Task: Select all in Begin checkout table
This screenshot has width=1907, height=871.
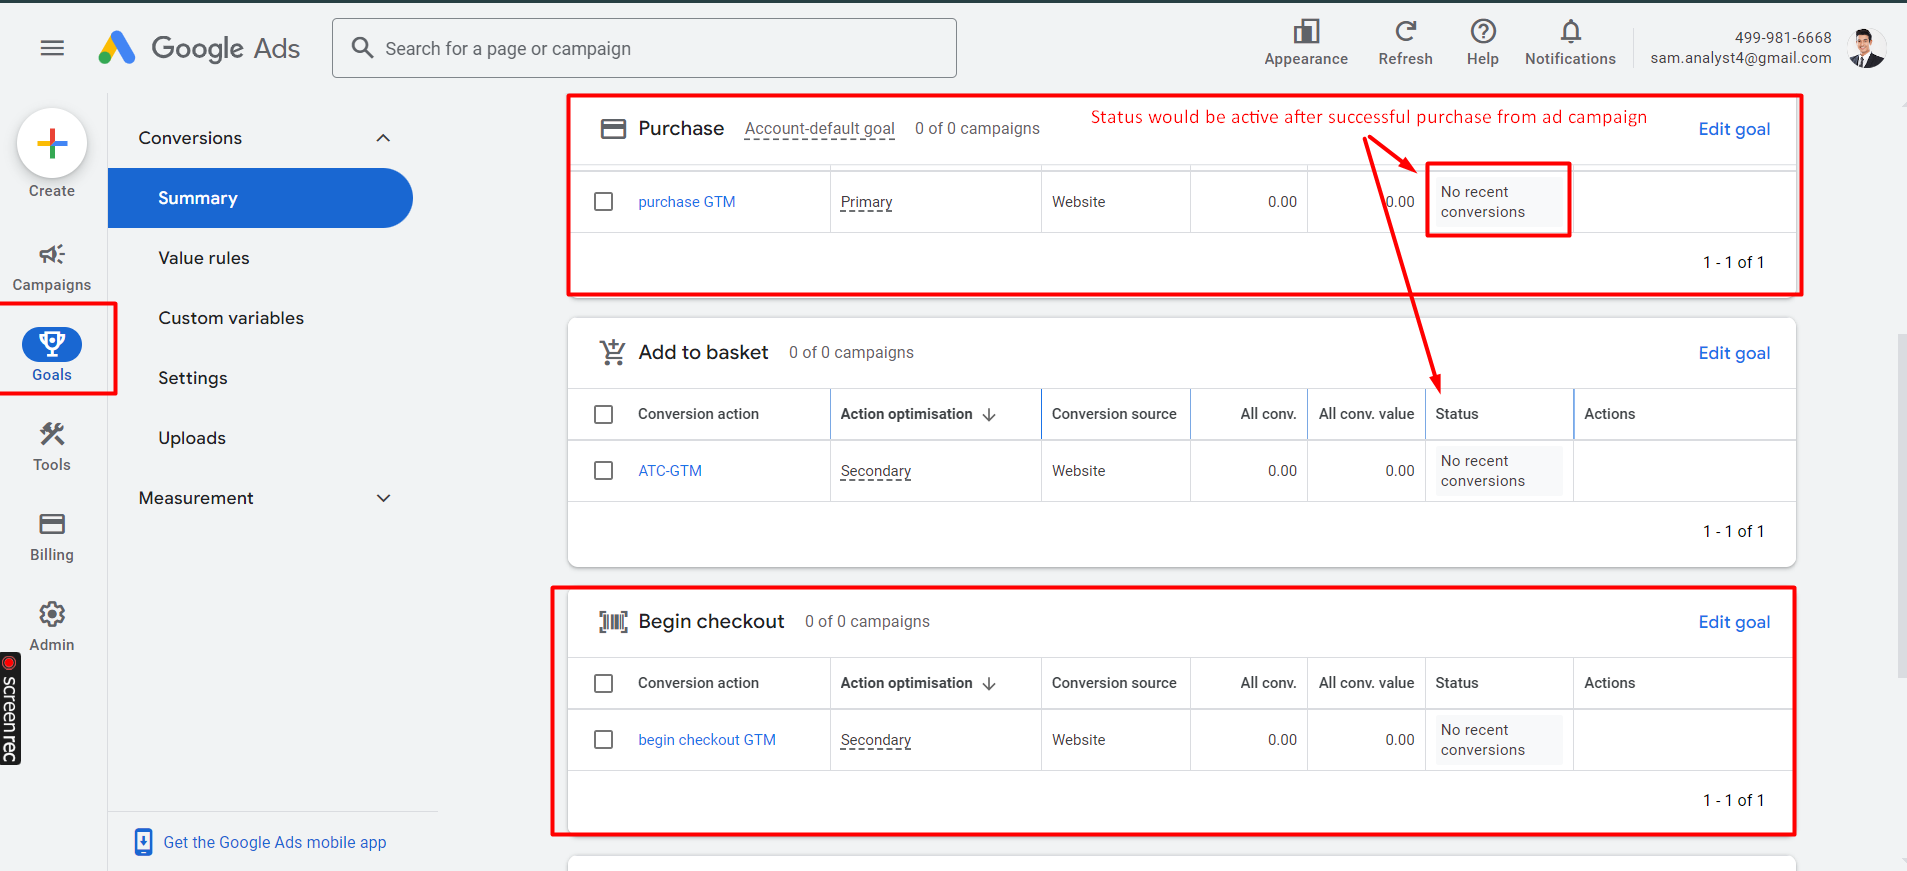Action: (x=604, y=683)
